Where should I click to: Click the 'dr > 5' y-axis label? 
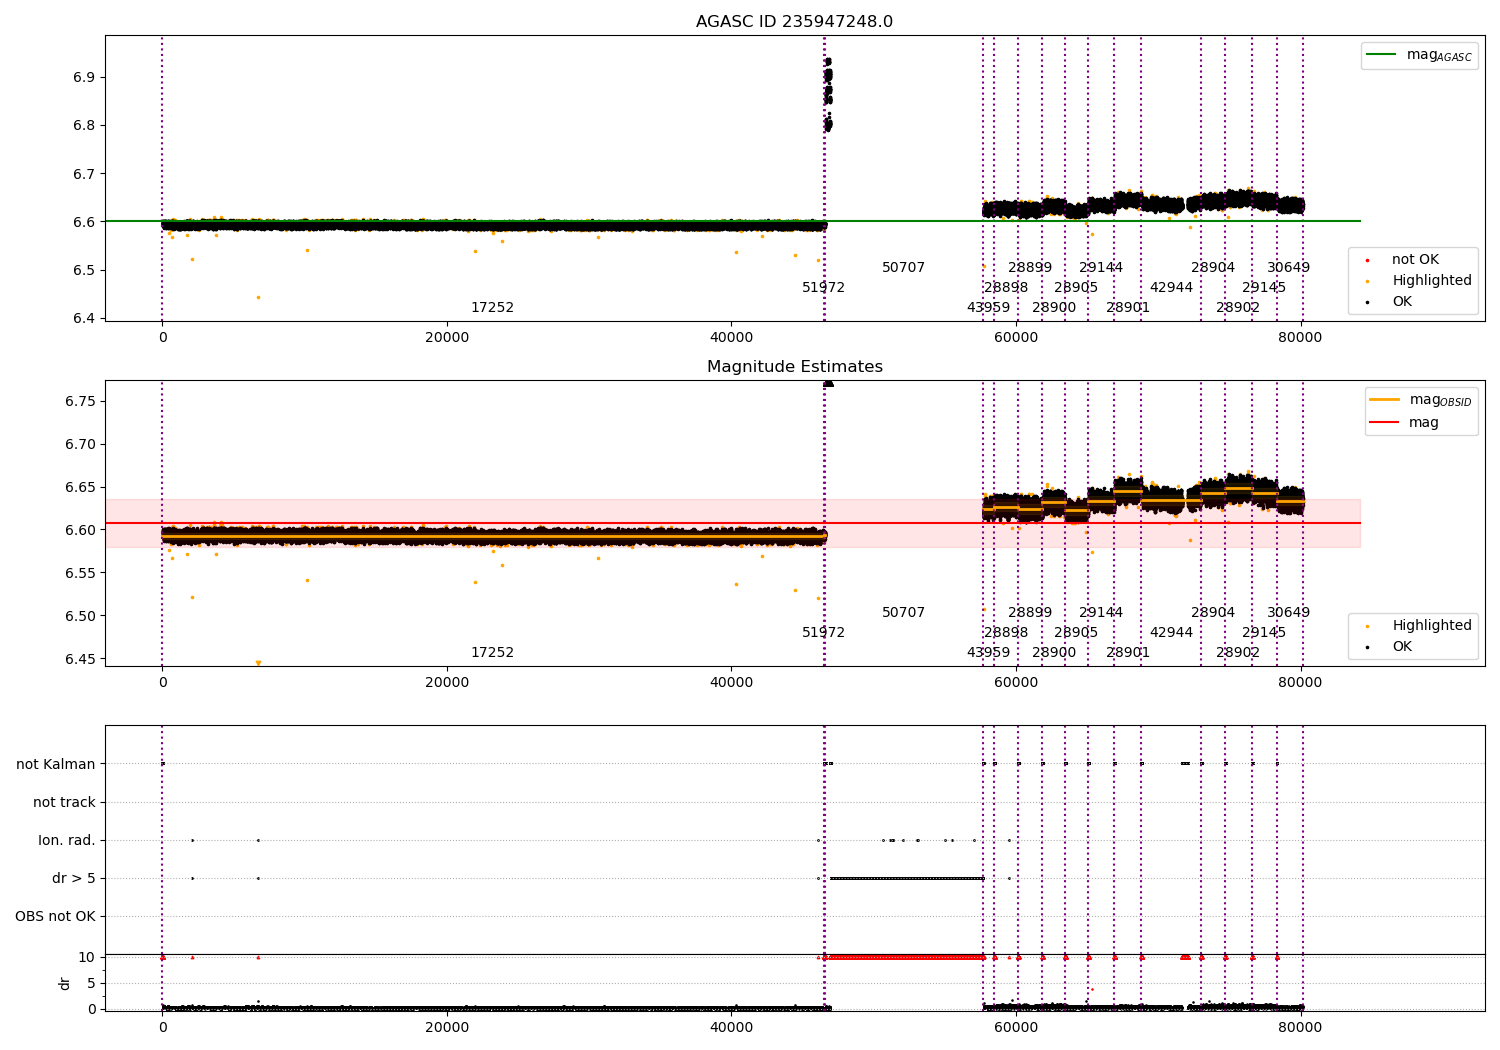click(x=74, y=878)
